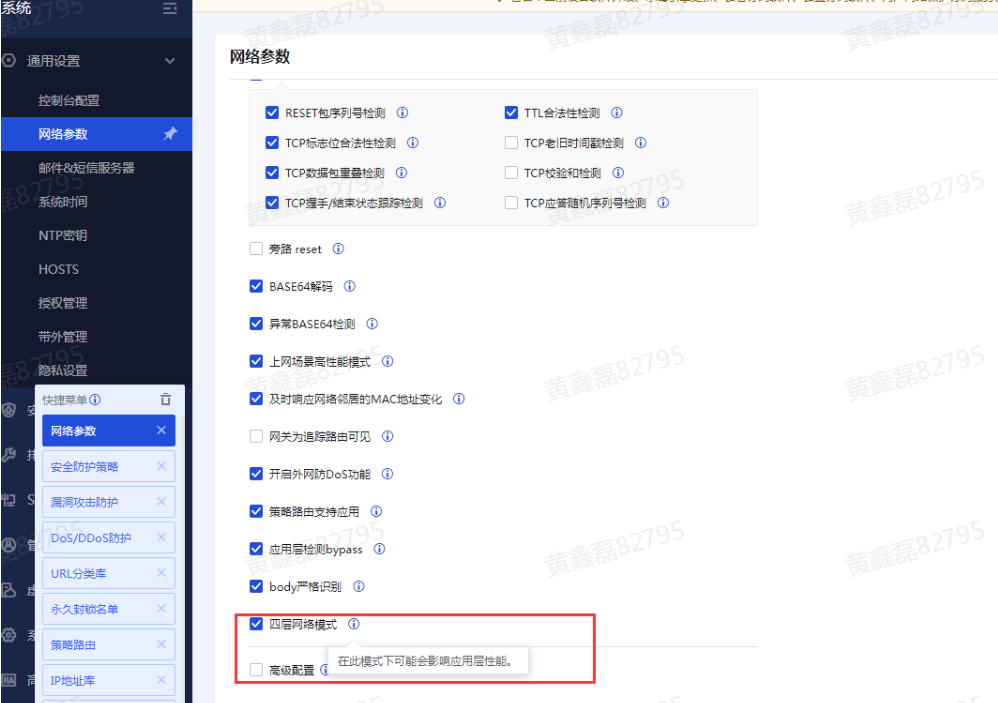Screen dimensions: 998x703
Task: Click info icon next to TCP校验和检测
Action: click(x=618, y=172)
